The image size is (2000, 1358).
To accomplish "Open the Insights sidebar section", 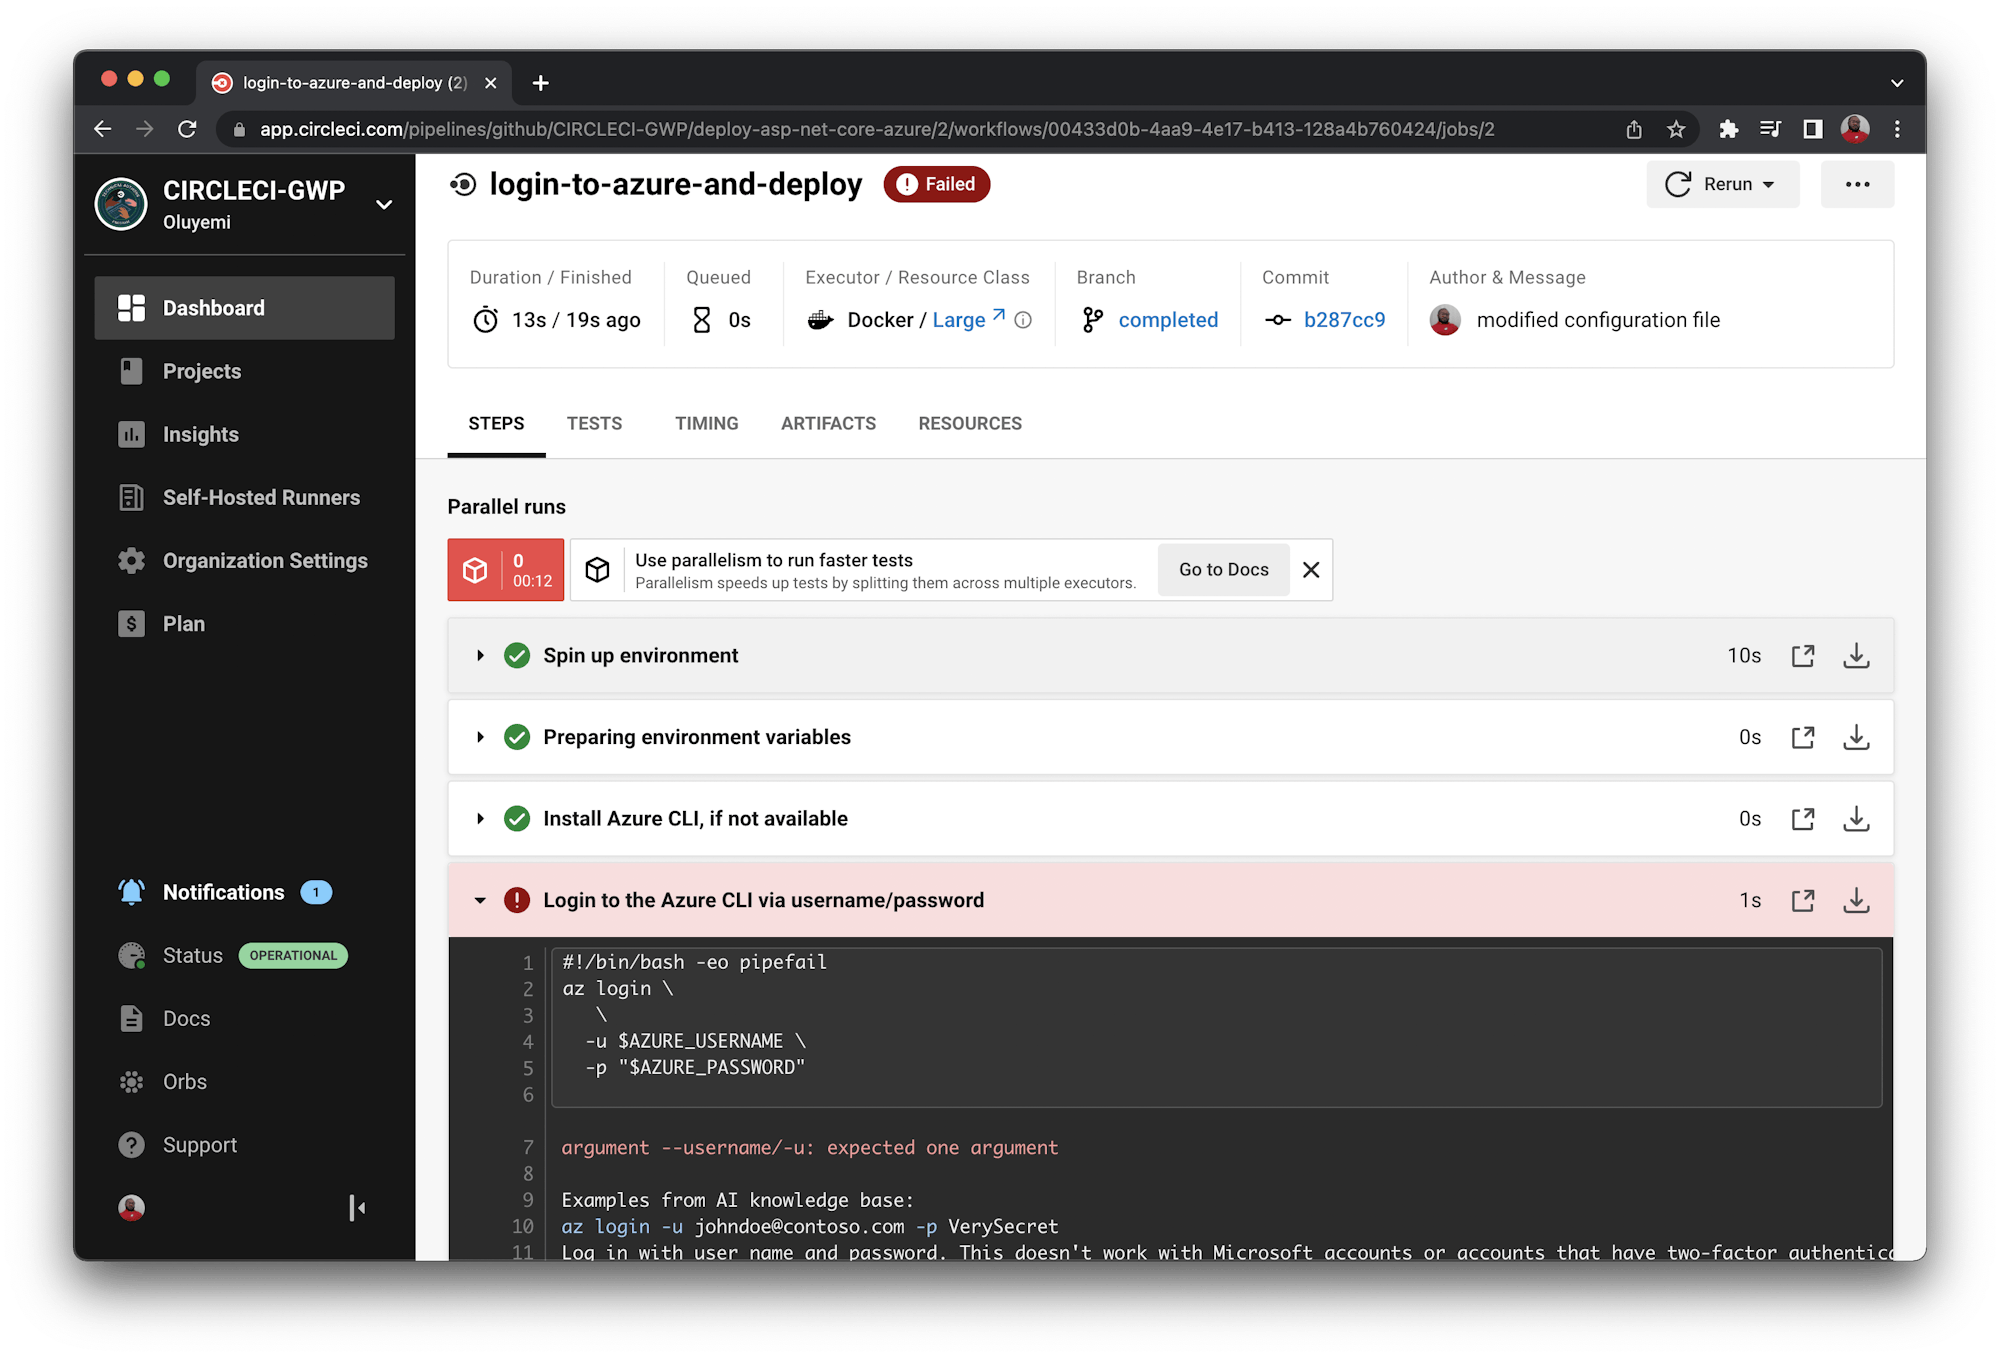I will (x=200, y=434).
